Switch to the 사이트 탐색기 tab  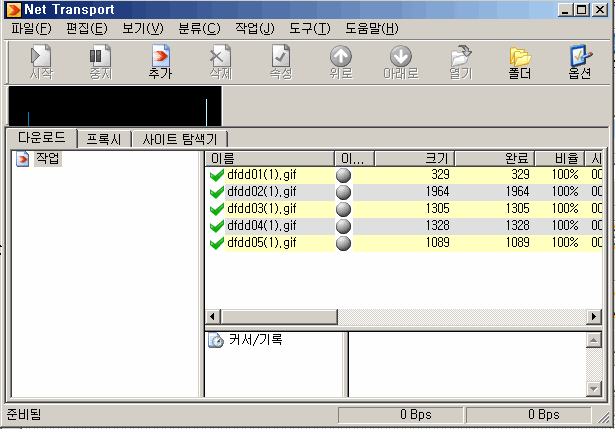coord(179,139)
